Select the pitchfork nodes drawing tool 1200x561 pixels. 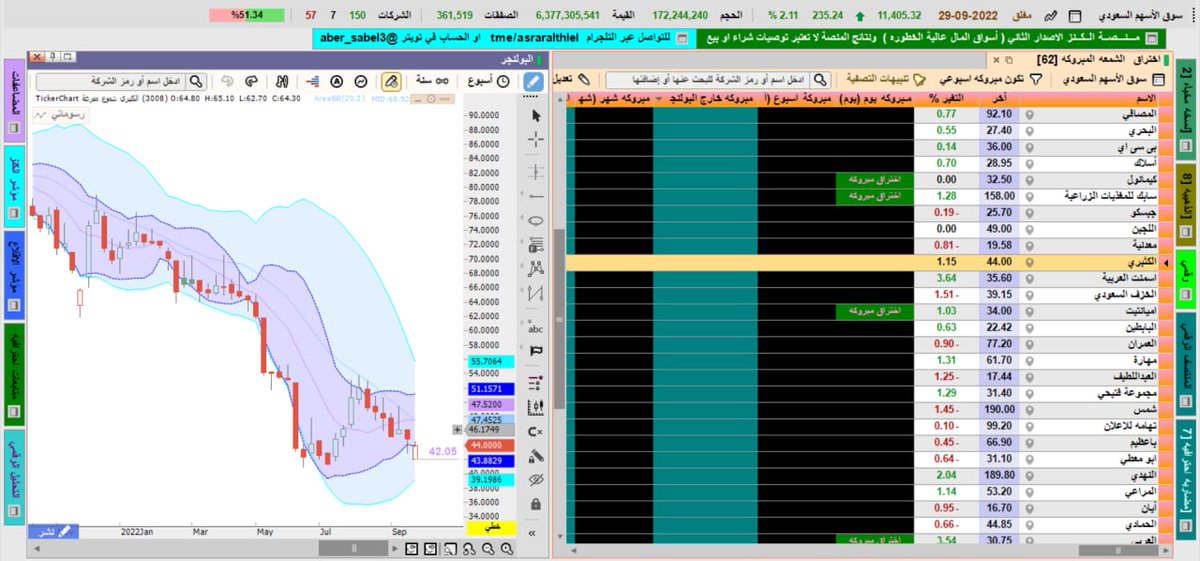click(x=535, y=268)
